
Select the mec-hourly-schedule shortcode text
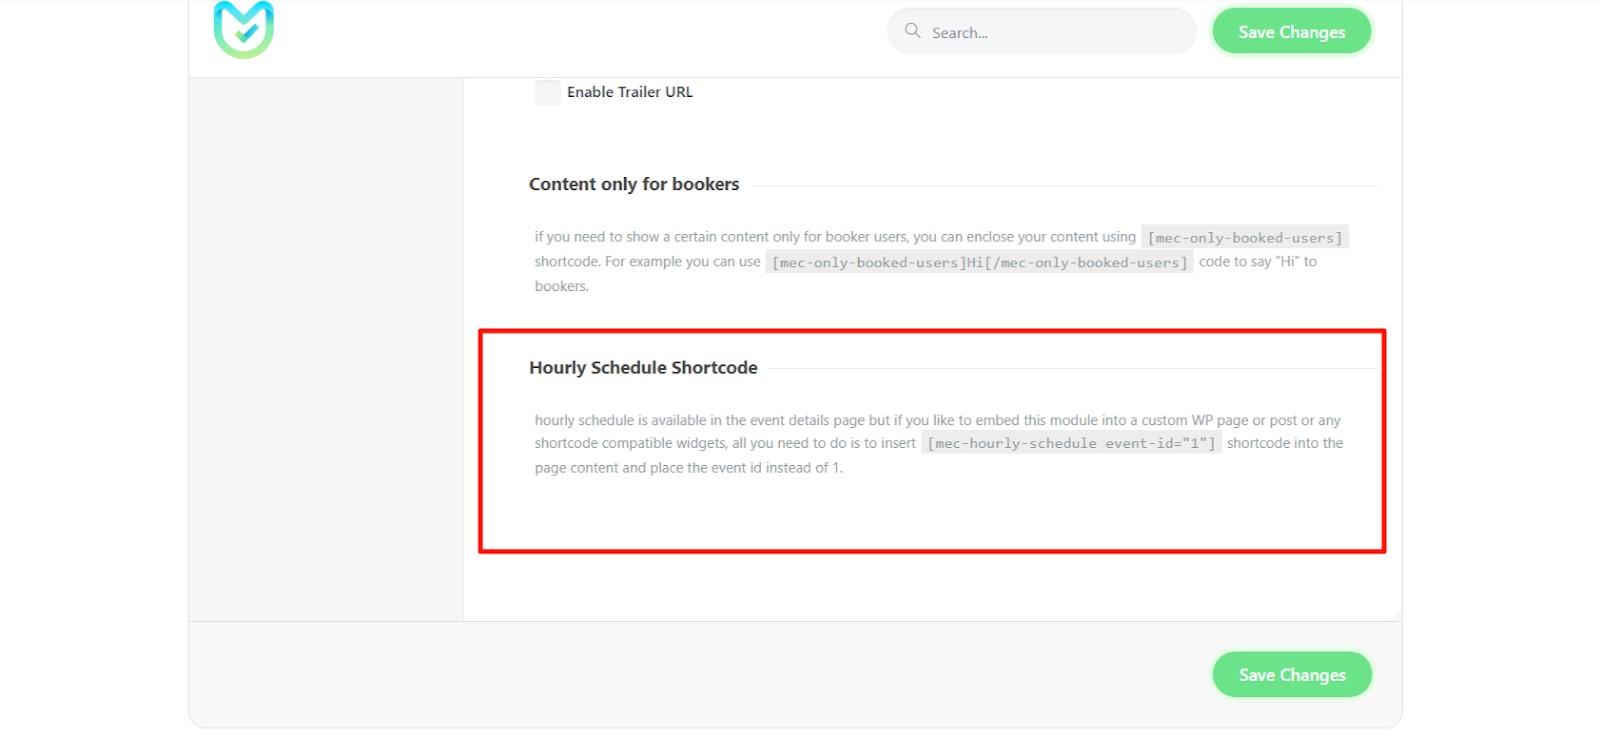pos(1071,443)
